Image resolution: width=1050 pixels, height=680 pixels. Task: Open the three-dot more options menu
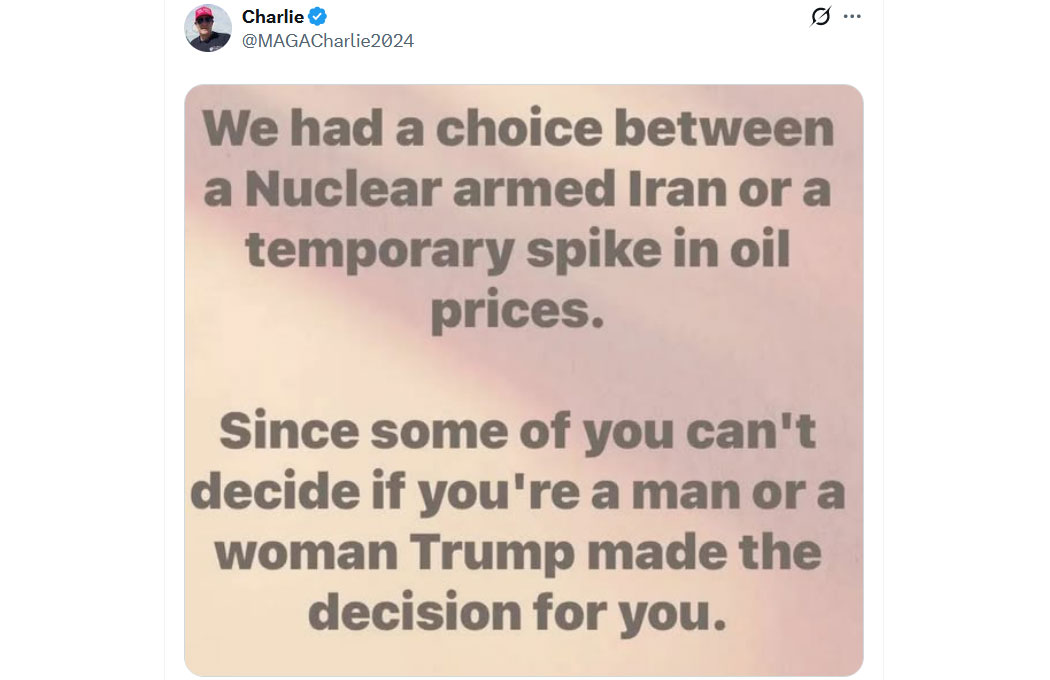coord(852,17)
